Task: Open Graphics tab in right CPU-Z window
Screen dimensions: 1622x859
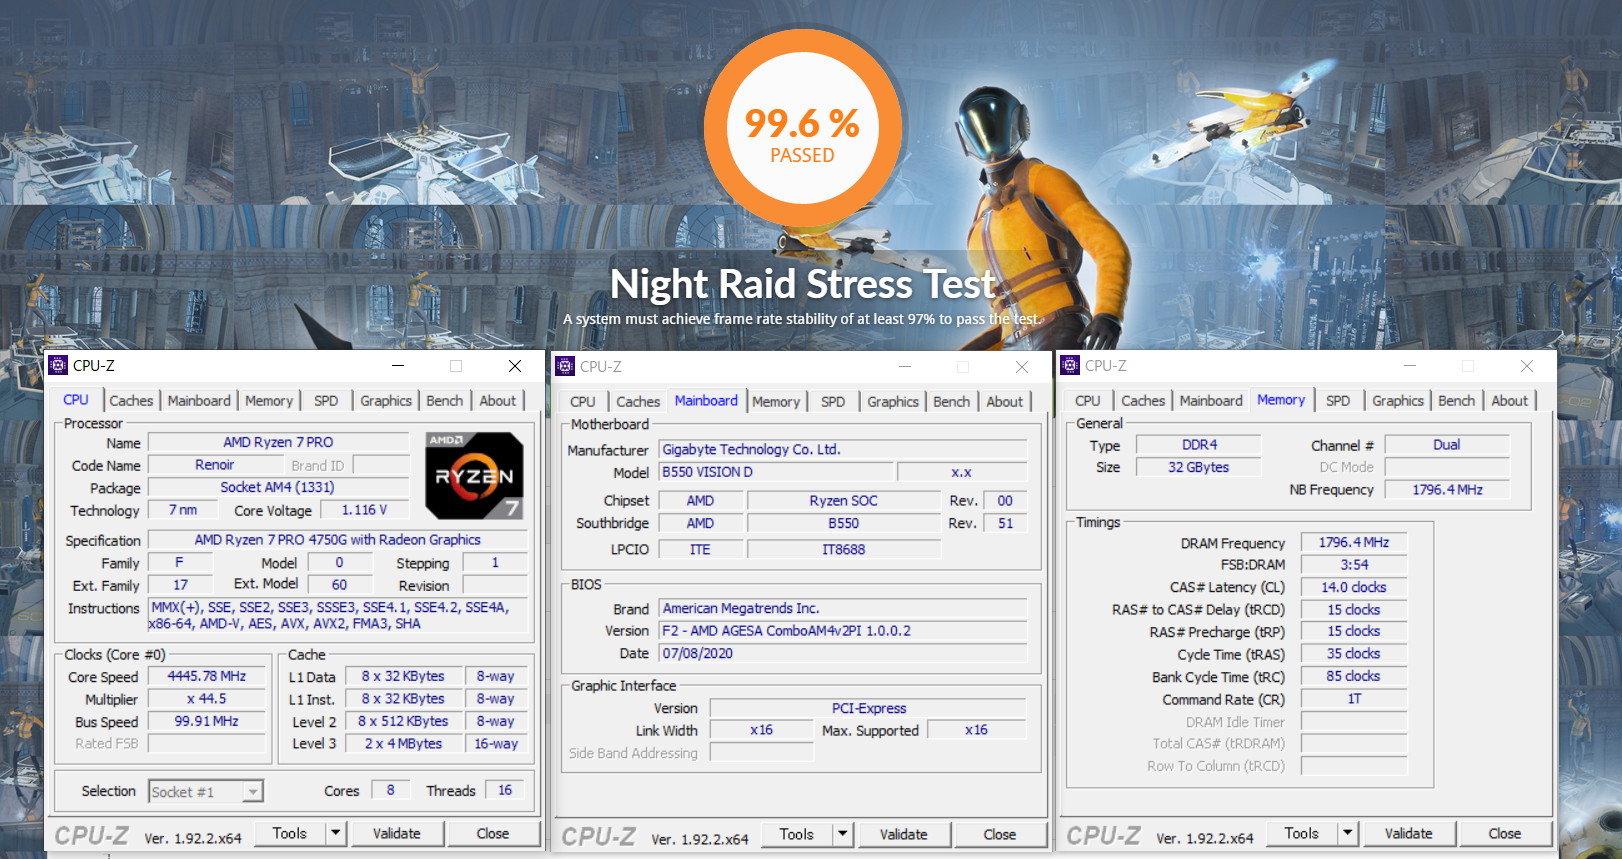Action: click(1398, 400)
